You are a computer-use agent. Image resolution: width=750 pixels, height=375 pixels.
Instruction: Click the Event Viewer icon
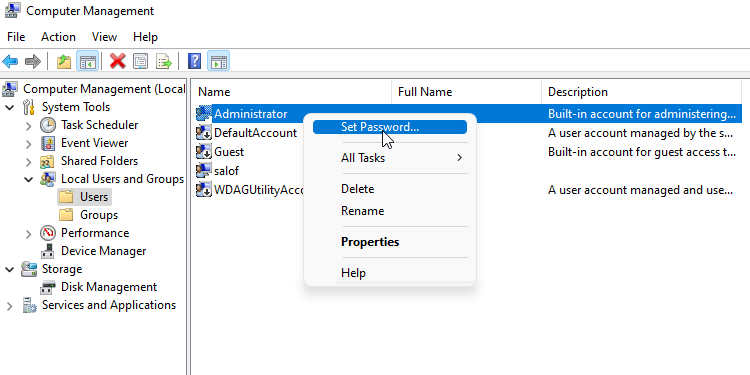click(48, 143)
